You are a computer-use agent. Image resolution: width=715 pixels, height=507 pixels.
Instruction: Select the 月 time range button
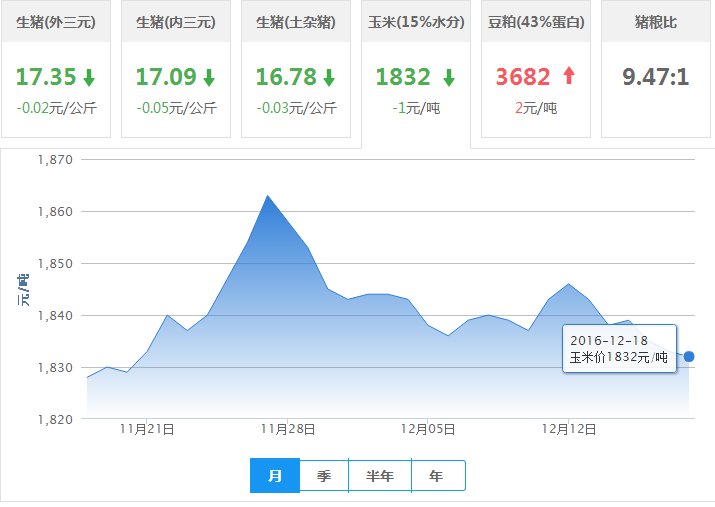click(275, 476)
